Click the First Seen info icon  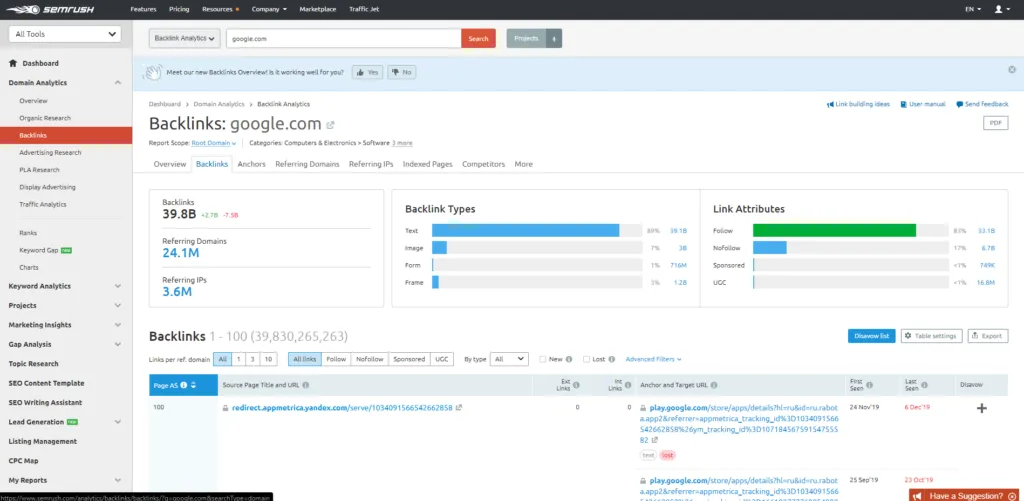[869, 385]
